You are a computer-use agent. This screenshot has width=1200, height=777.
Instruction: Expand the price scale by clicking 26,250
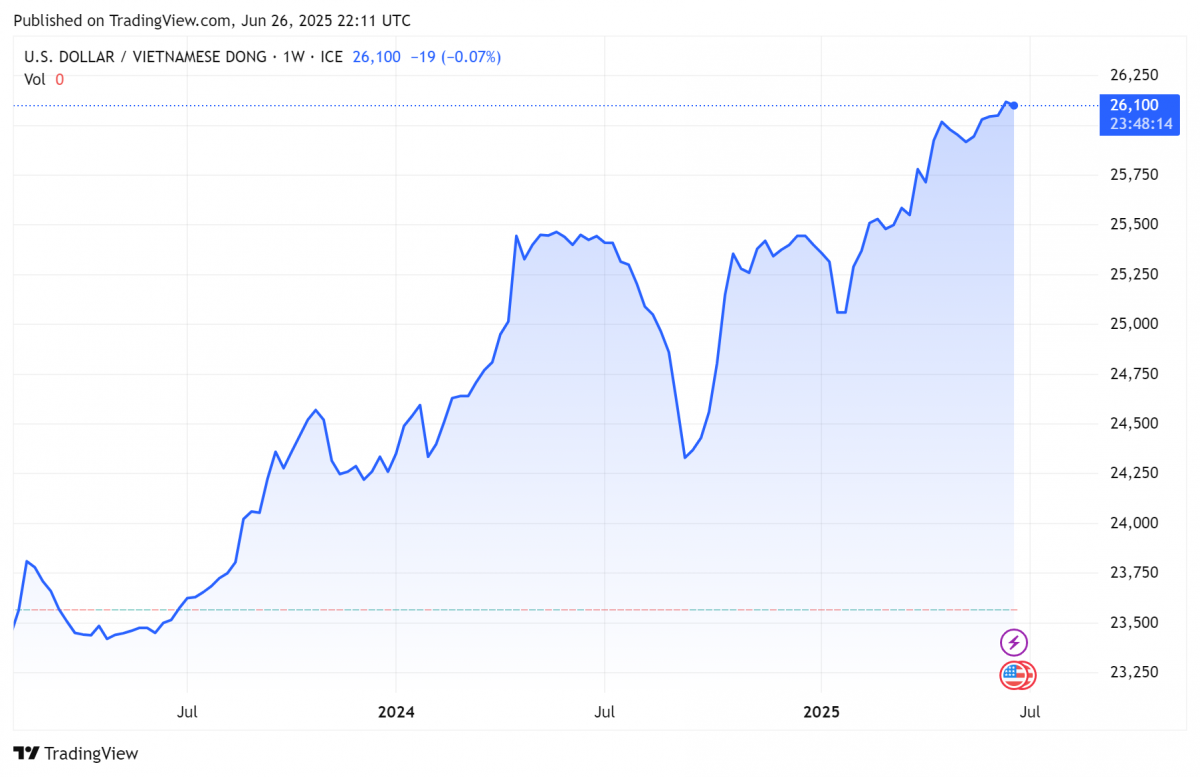pos(1135,75)
